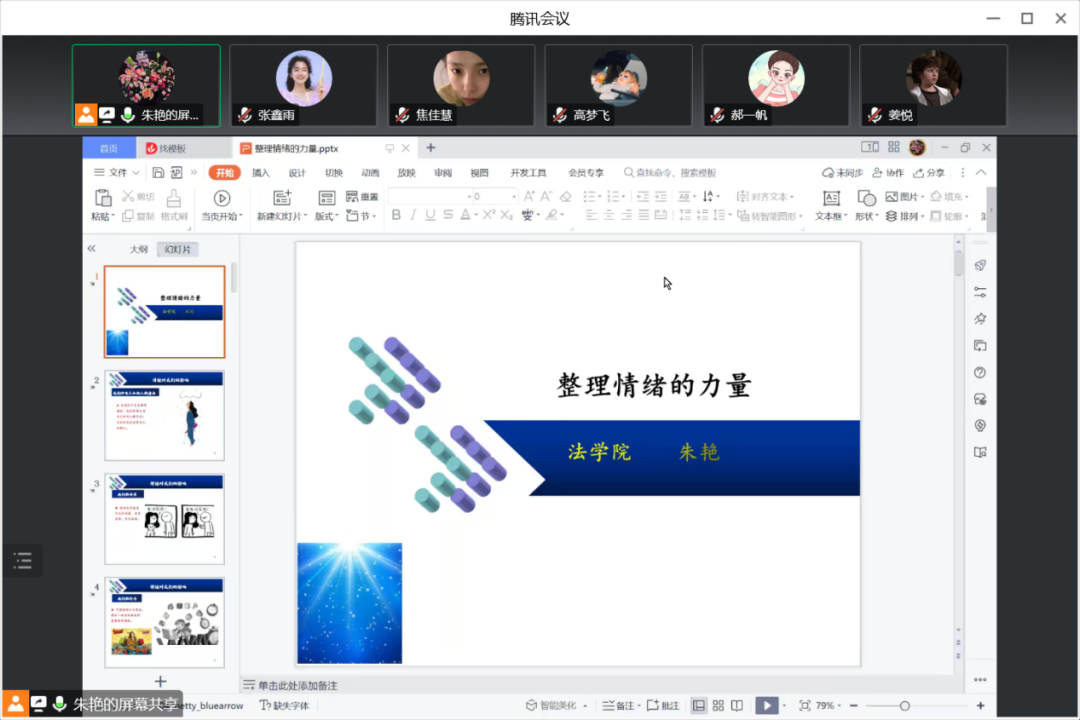This screenshot has height=720, width=1080.
Task: Click the zoom slider handle
Action: [x=905, y=706]
